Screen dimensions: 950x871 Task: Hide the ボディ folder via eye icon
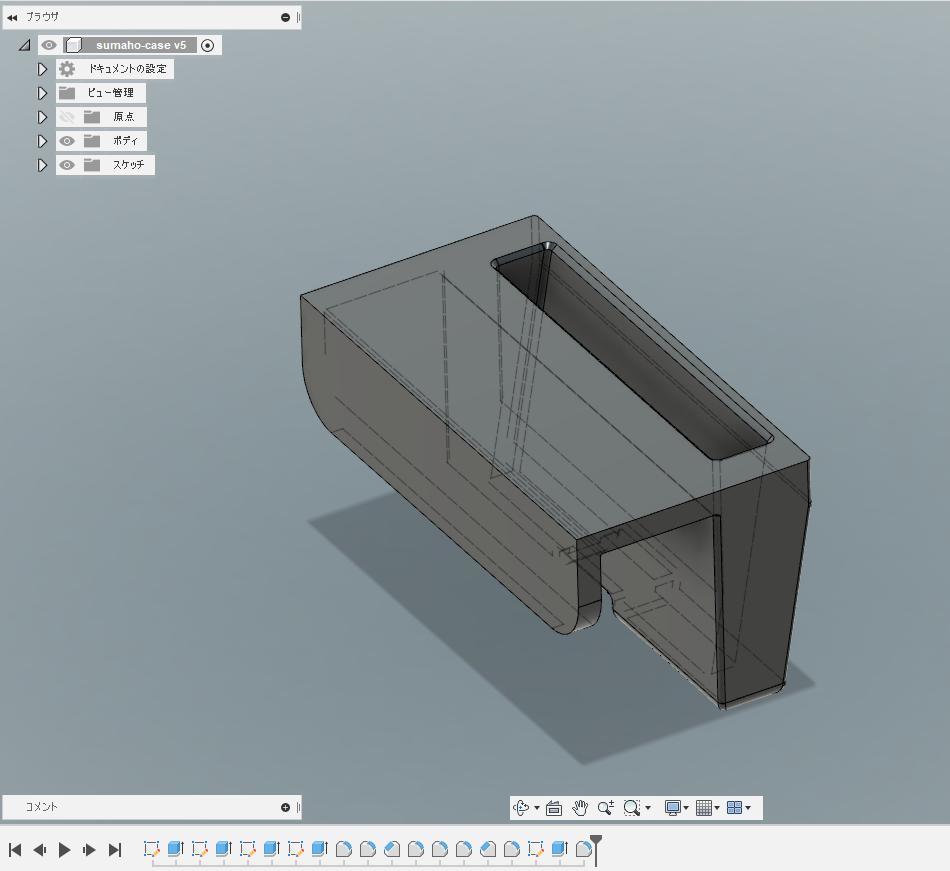coord(67,141)
